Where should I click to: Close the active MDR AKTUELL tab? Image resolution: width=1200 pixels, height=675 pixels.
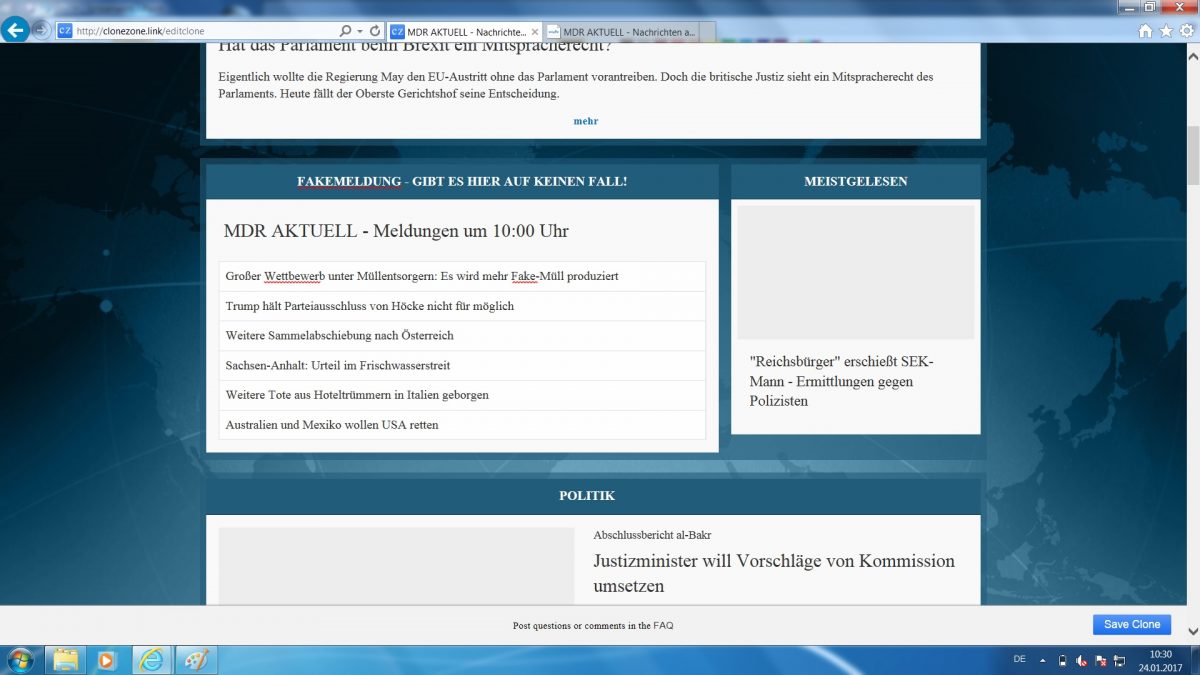click(535, 32)
